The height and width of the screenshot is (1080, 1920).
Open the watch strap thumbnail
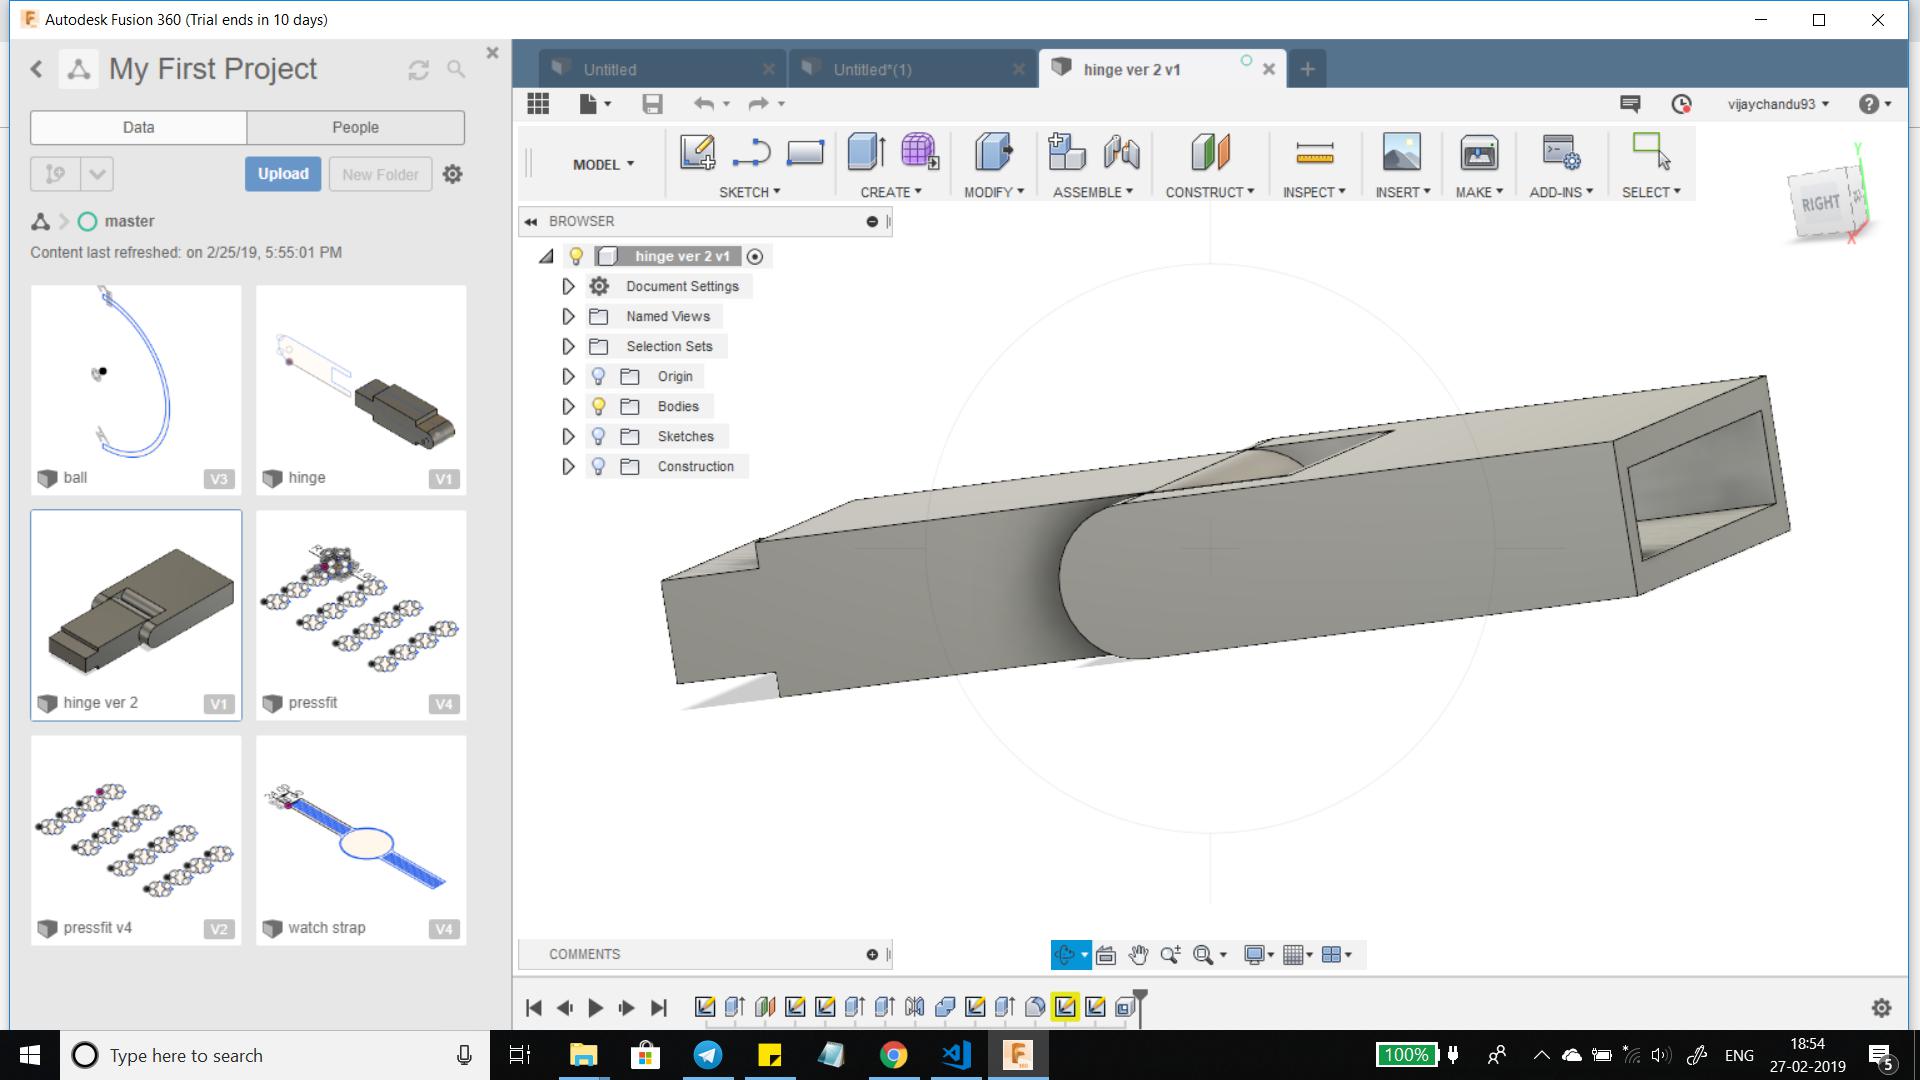pyautogui.click(x=360, y=830)
